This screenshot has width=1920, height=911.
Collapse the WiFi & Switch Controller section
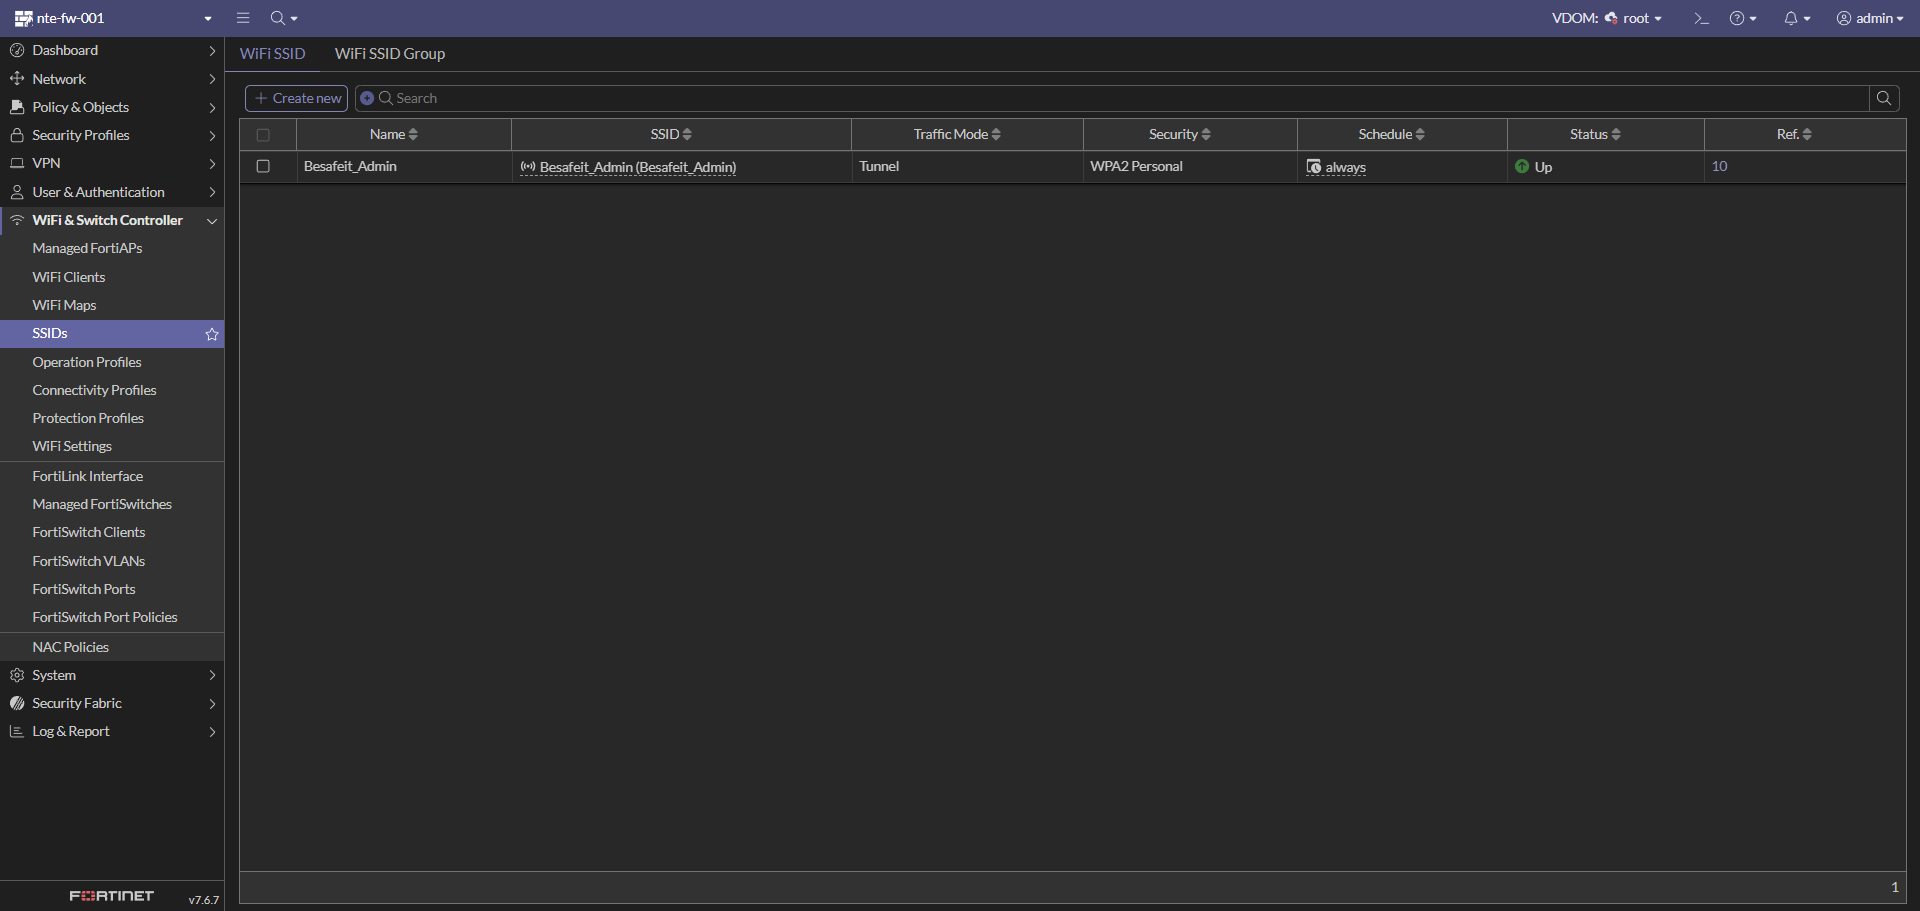click(x=212, y=220)
